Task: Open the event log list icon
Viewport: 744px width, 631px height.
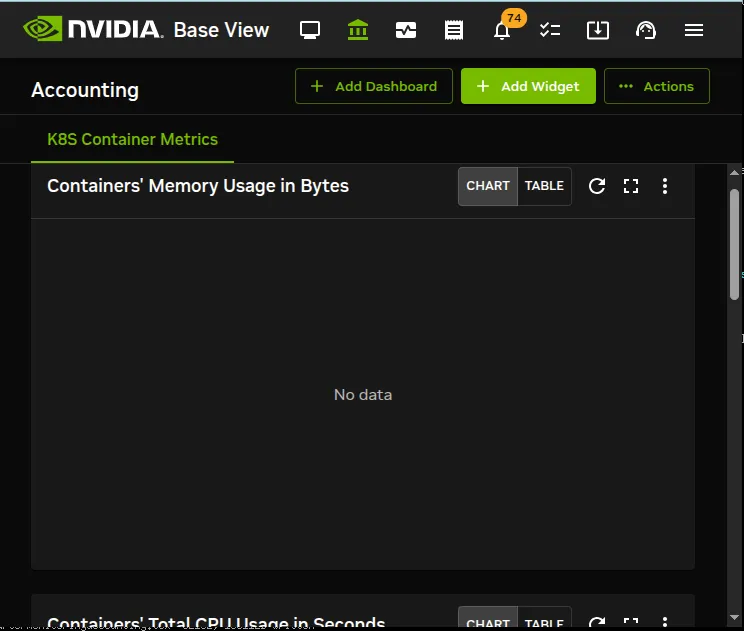Action: point(454,30)
